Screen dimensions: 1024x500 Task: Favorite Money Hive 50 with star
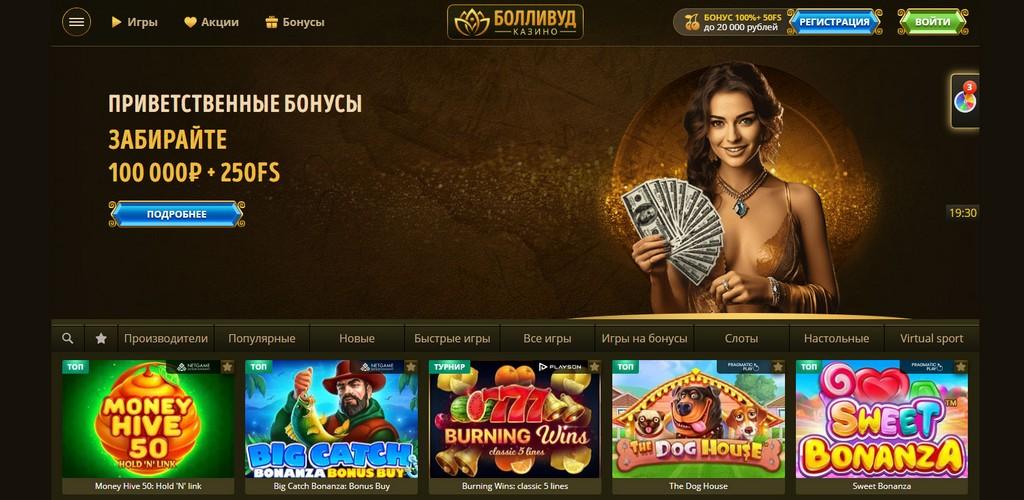click(x=227, y=367)
